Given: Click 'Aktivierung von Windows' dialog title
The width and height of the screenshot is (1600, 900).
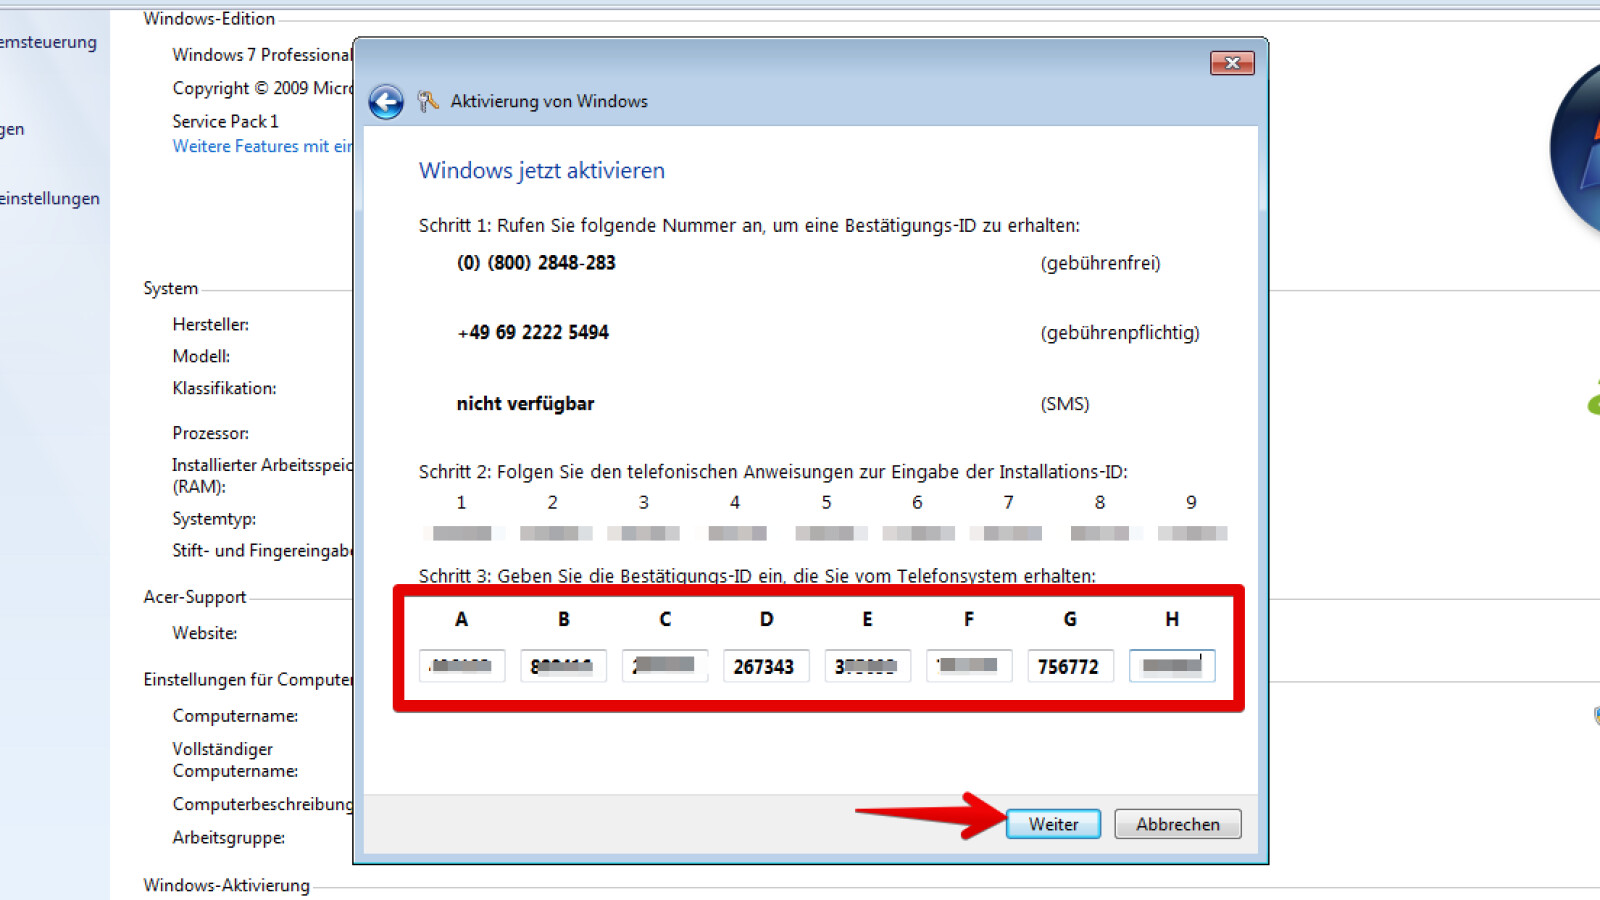Looking at the screenshot, I should [549, 101].
